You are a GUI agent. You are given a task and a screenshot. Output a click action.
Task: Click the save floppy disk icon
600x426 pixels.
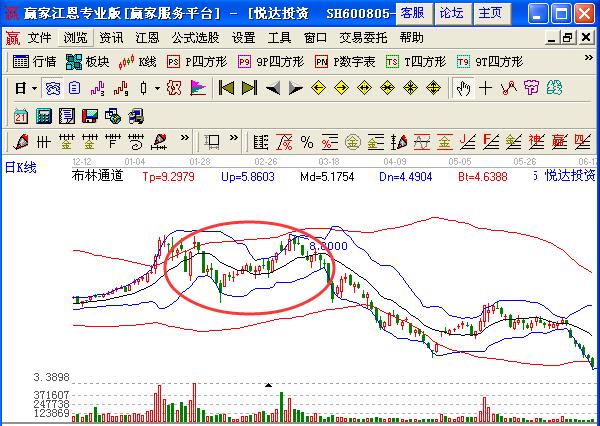(x=89, y=115)
